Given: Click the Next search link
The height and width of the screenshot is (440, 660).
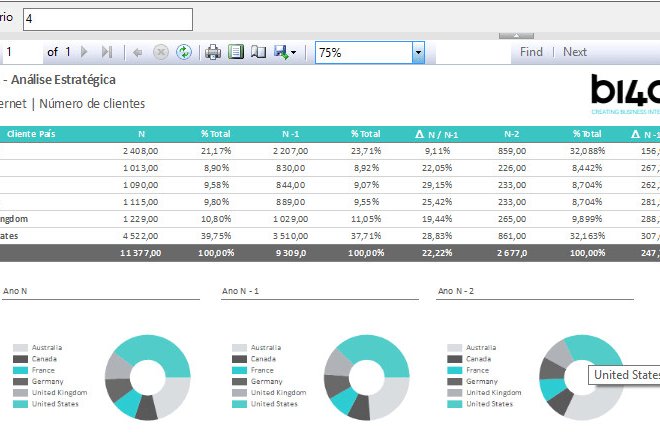Looking at the screenshot, I should (x=575, y=52).
